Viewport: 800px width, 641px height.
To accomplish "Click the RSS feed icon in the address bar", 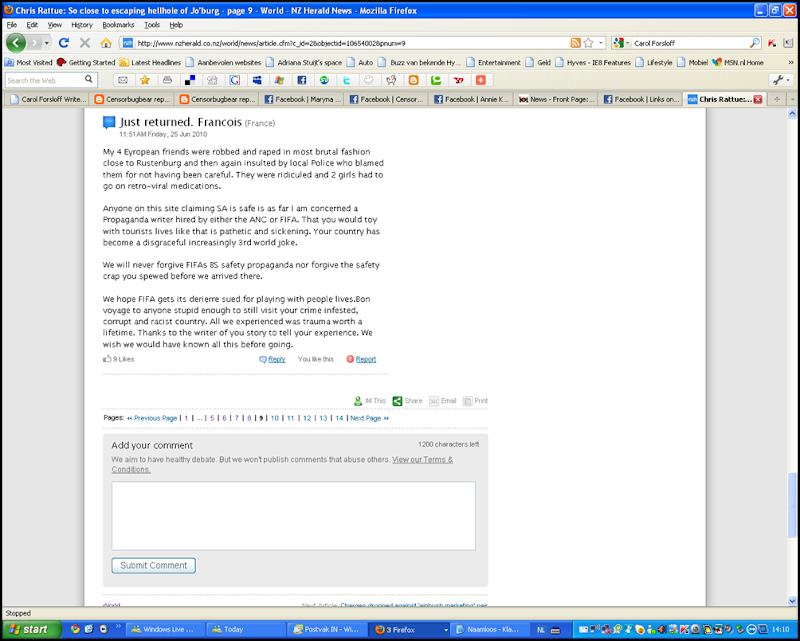I will [576, 43].
